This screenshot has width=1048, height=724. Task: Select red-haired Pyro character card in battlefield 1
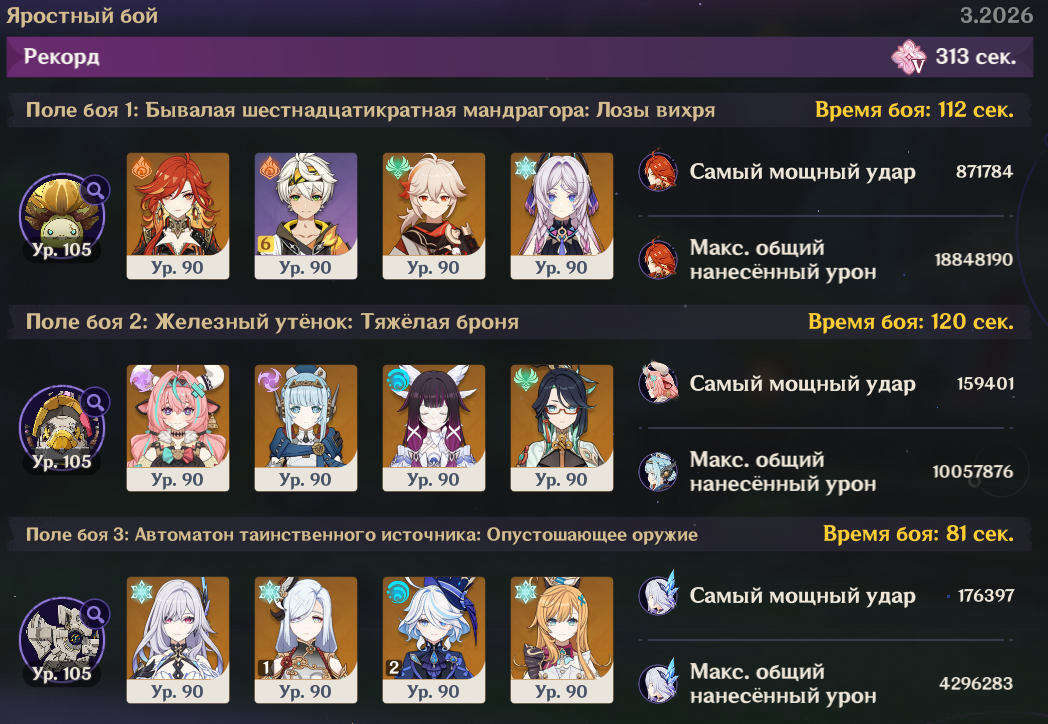tap(178, 216)
